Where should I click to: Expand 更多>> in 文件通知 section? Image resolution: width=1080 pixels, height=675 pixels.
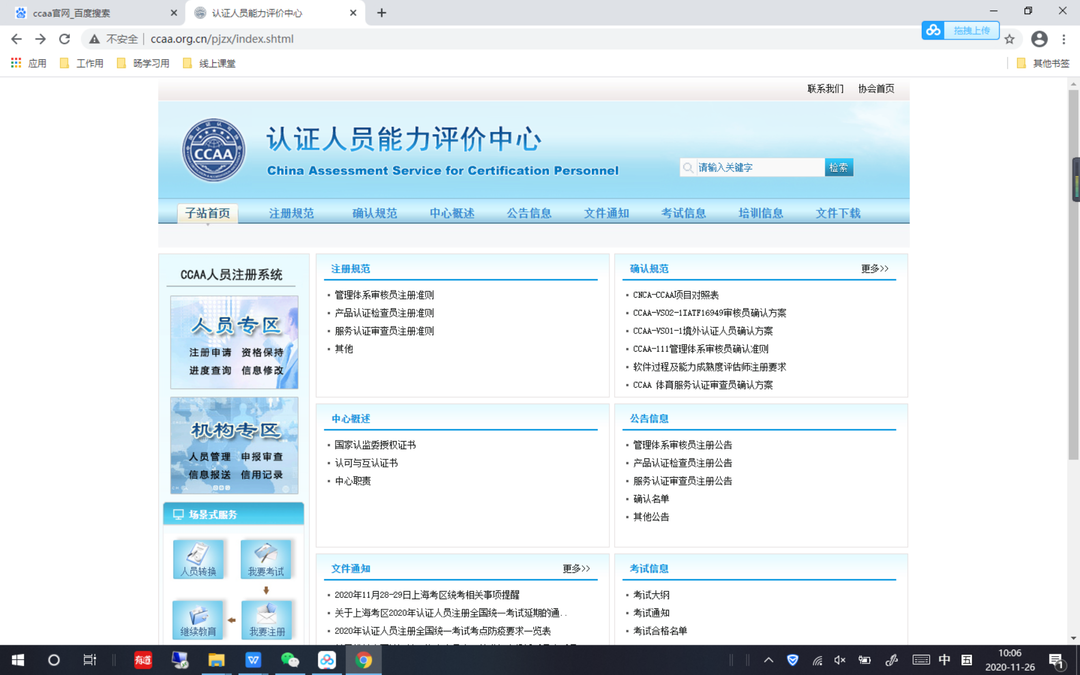coord(577,569)
